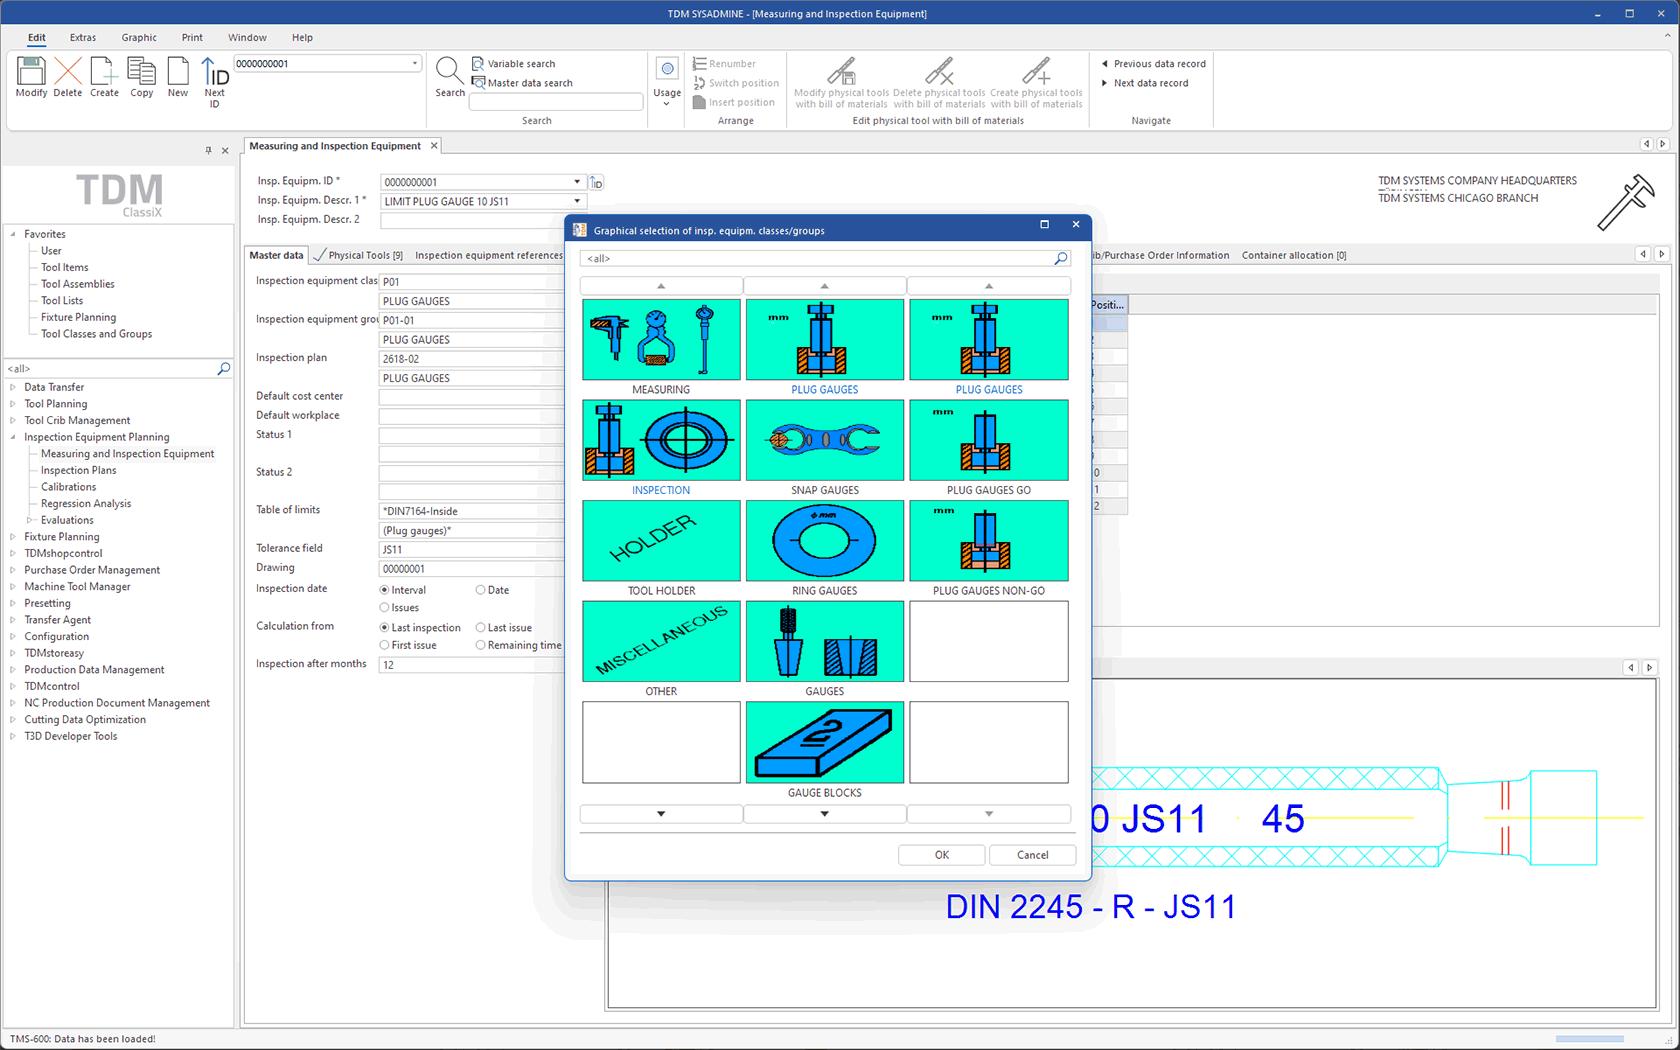Go to Next data record
This screenshot has width=1680, height=1050.
(x=1144, y=83)
